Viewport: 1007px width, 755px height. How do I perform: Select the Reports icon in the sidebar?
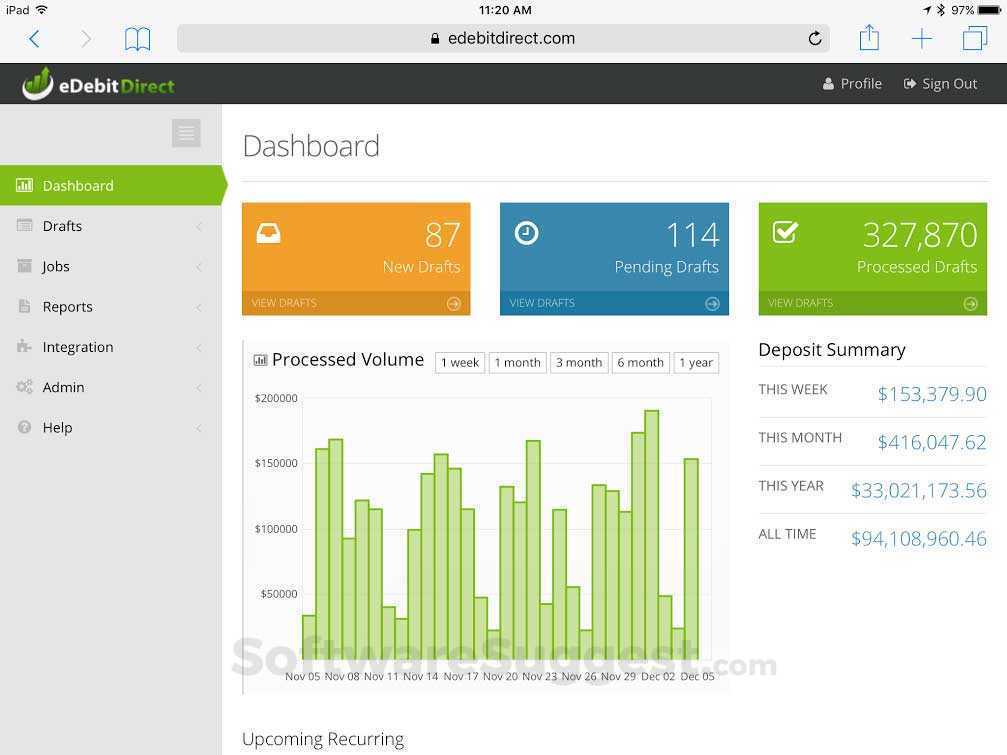(x=24, y=306)
